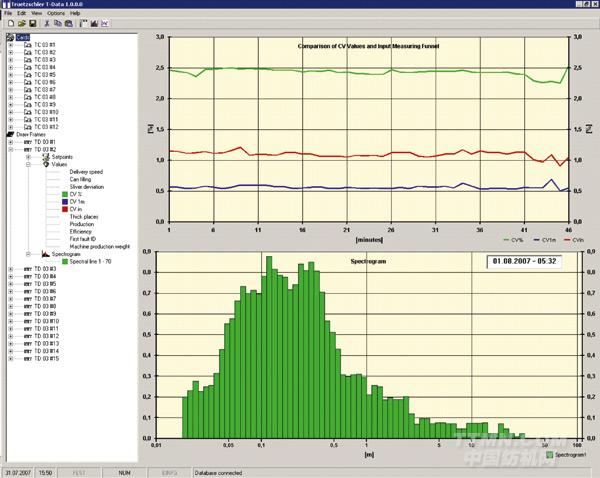
Task: Expand the TC 03 #1 card node
Action: coord(11,45)
